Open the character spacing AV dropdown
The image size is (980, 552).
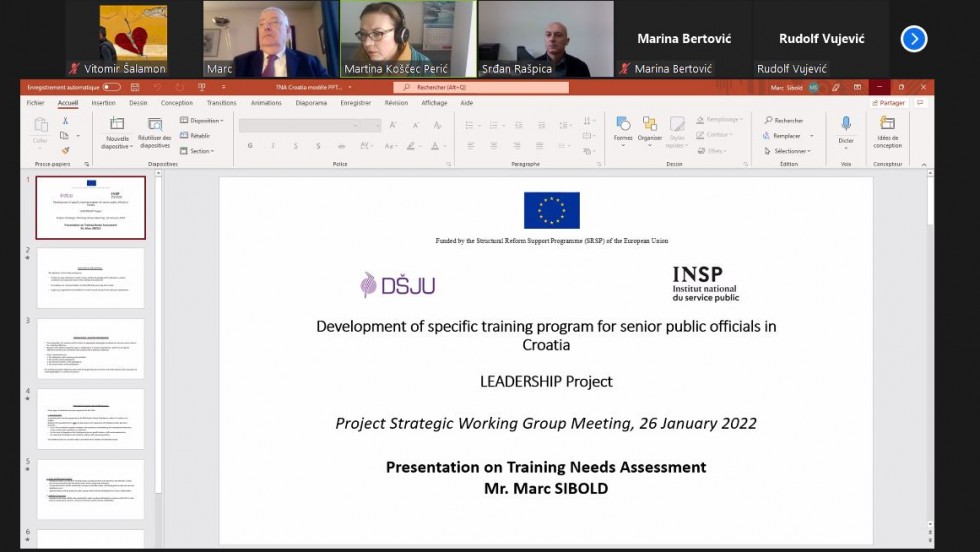(366, 146)
